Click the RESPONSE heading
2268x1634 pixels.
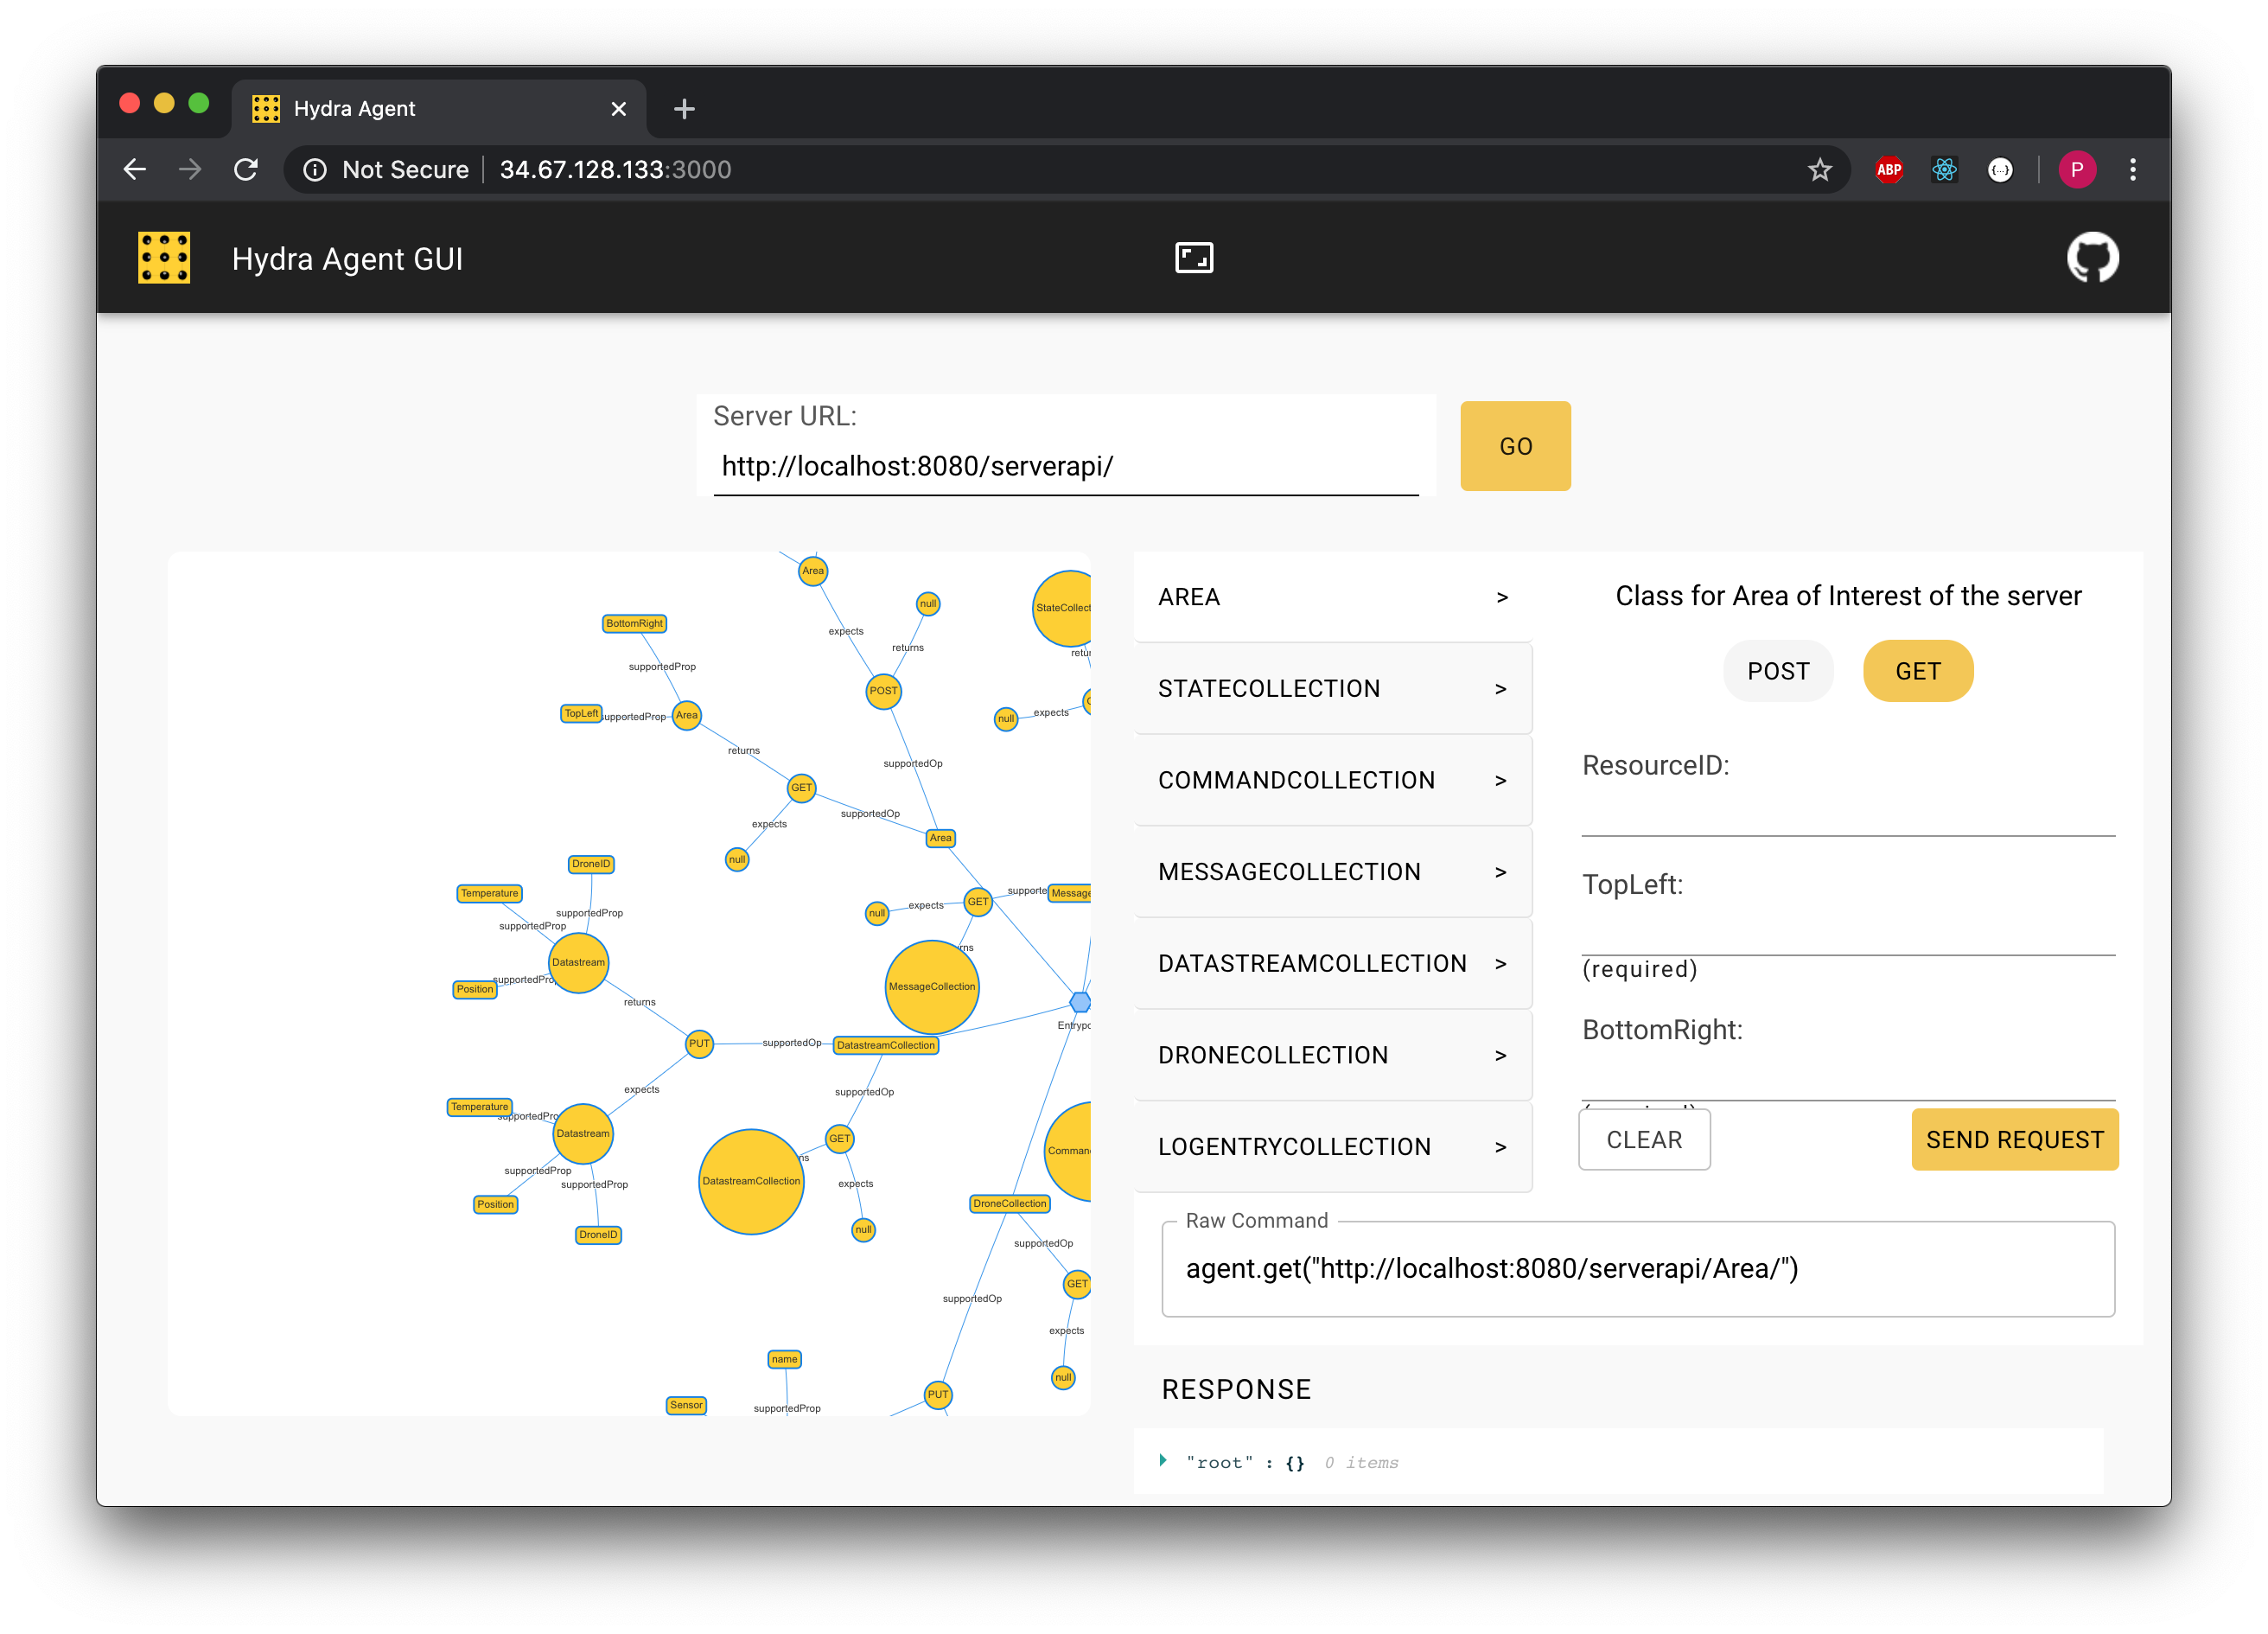[x=1236, y=1389]
